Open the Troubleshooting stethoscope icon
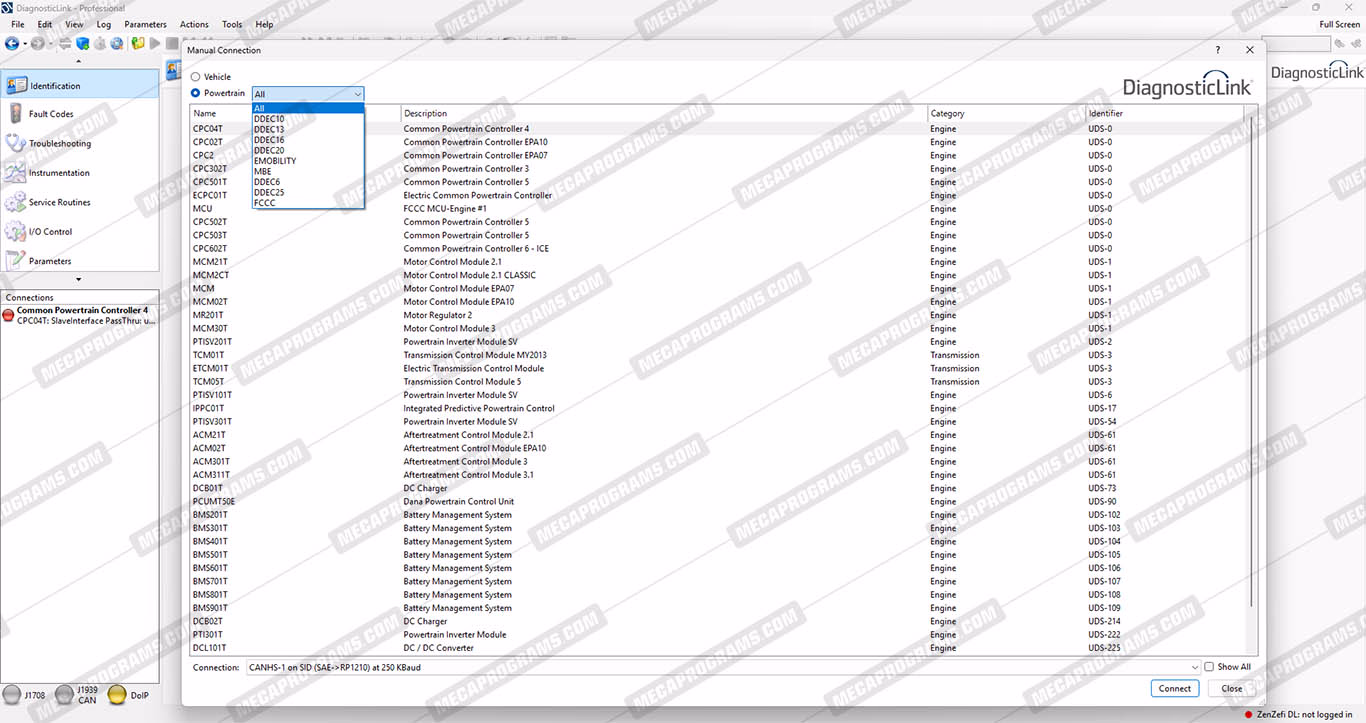Viewport: 1366px width, 723px height. click(x=15, y=143)
